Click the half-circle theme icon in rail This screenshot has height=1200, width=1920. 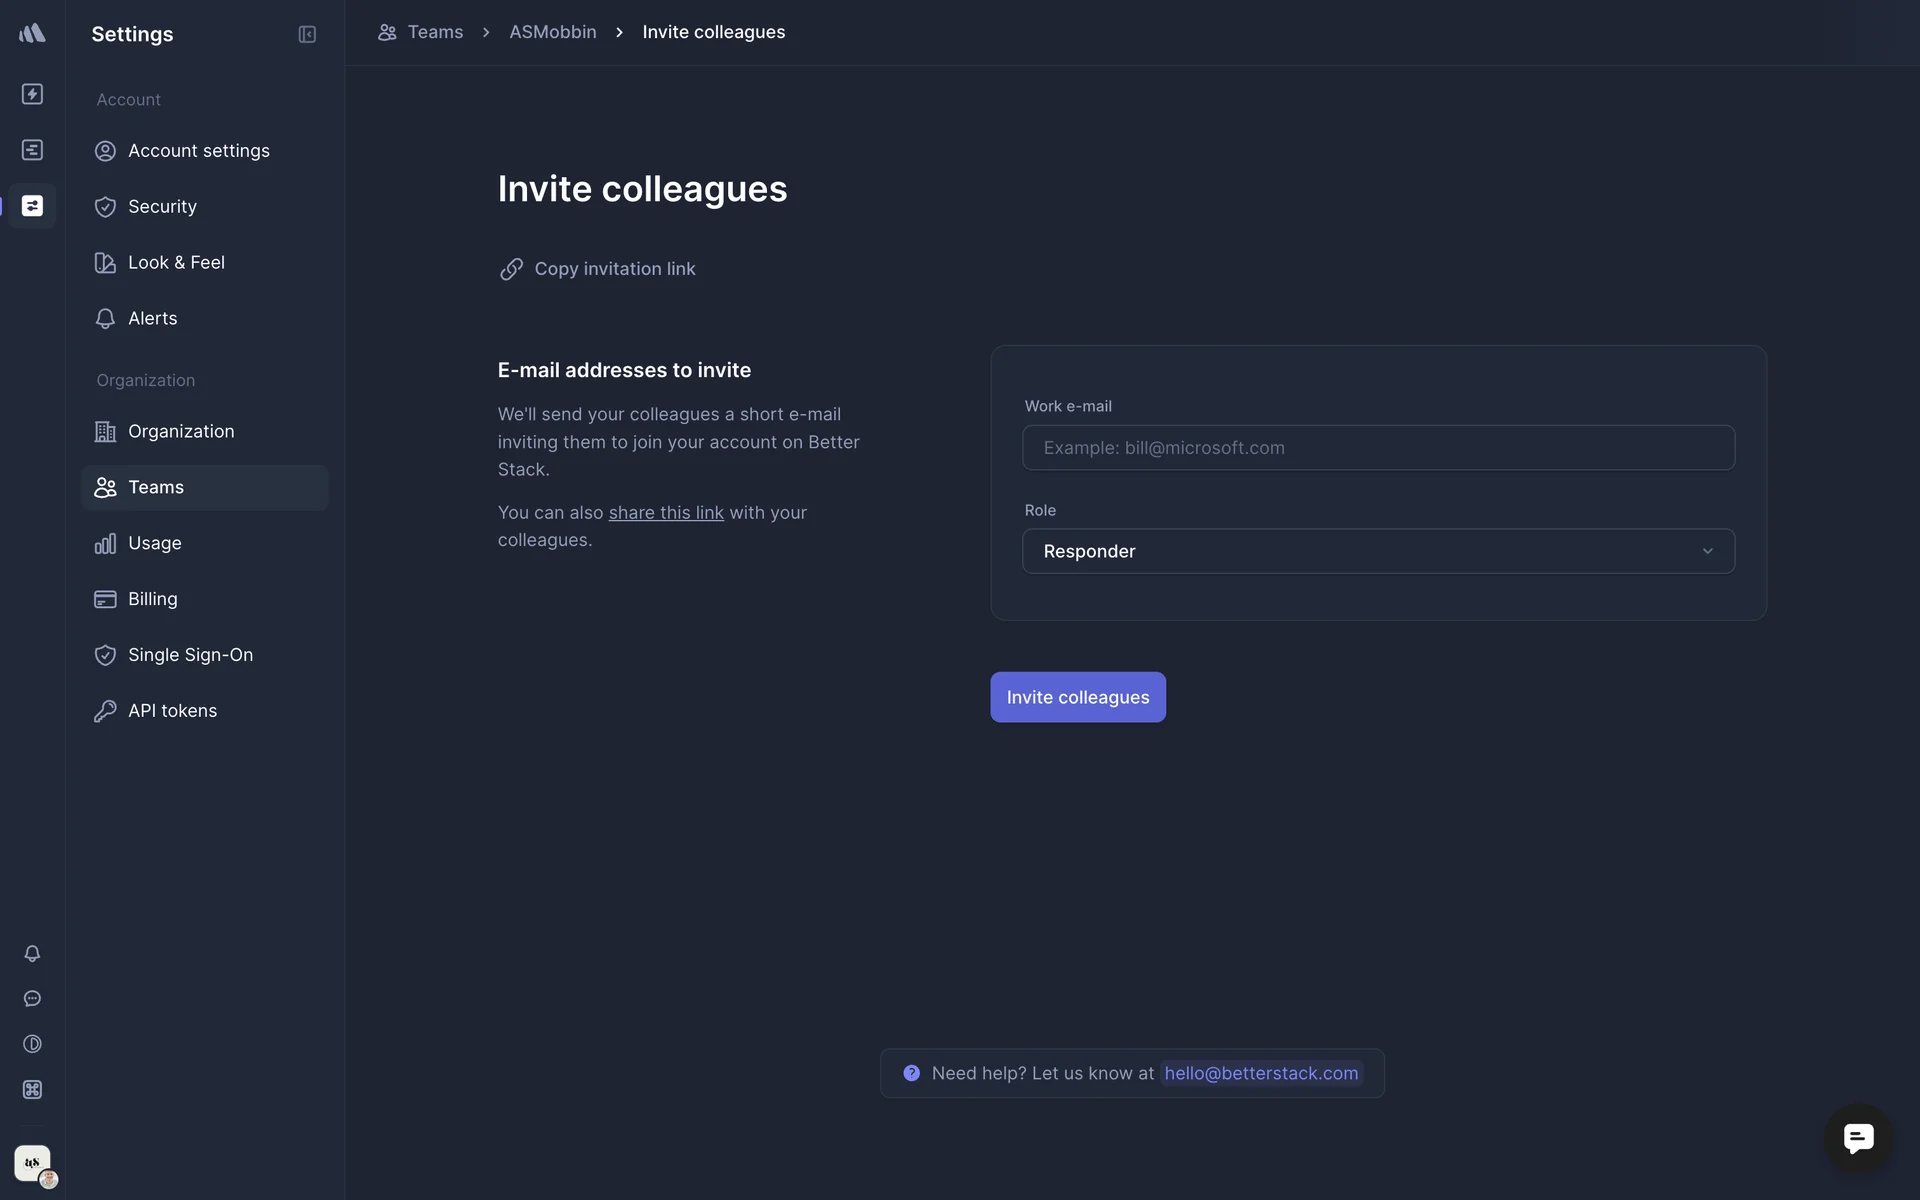32,1044
